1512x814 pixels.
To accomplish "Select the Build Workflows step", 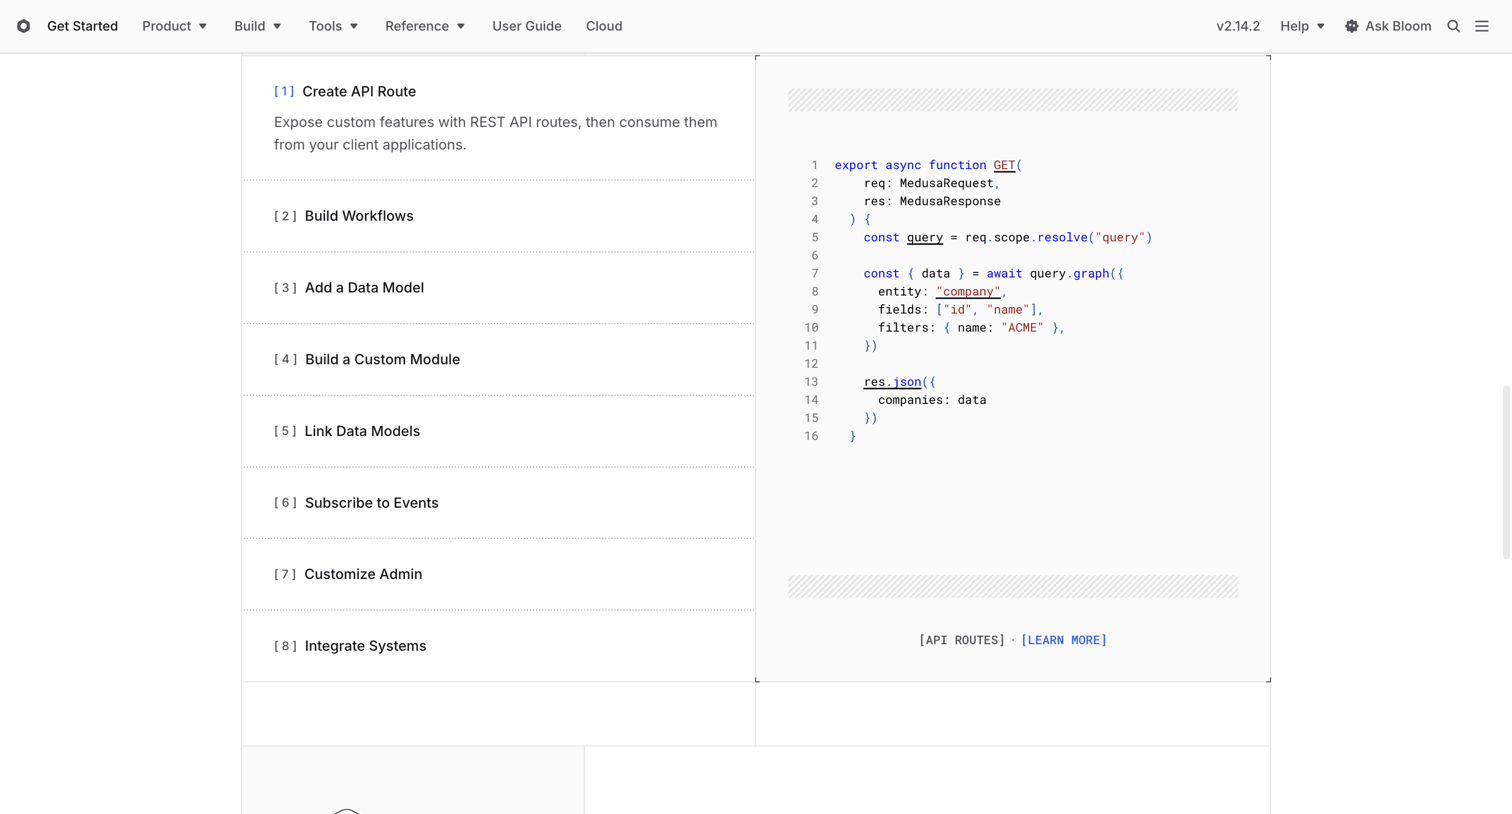I will tap(498, 216).
